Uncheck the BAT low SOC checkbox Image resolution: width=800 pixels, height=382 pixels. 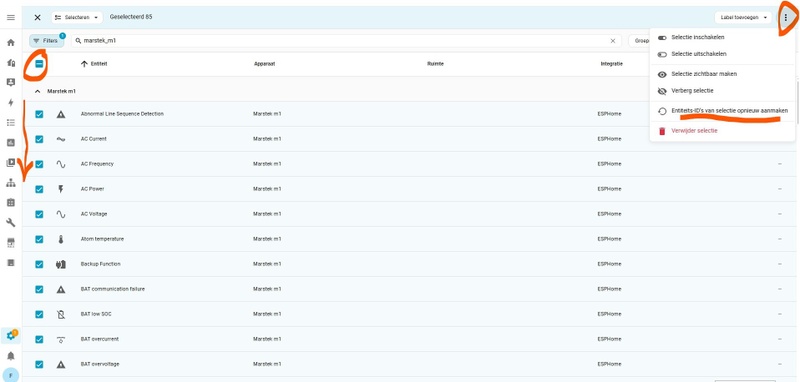[39, 314]
